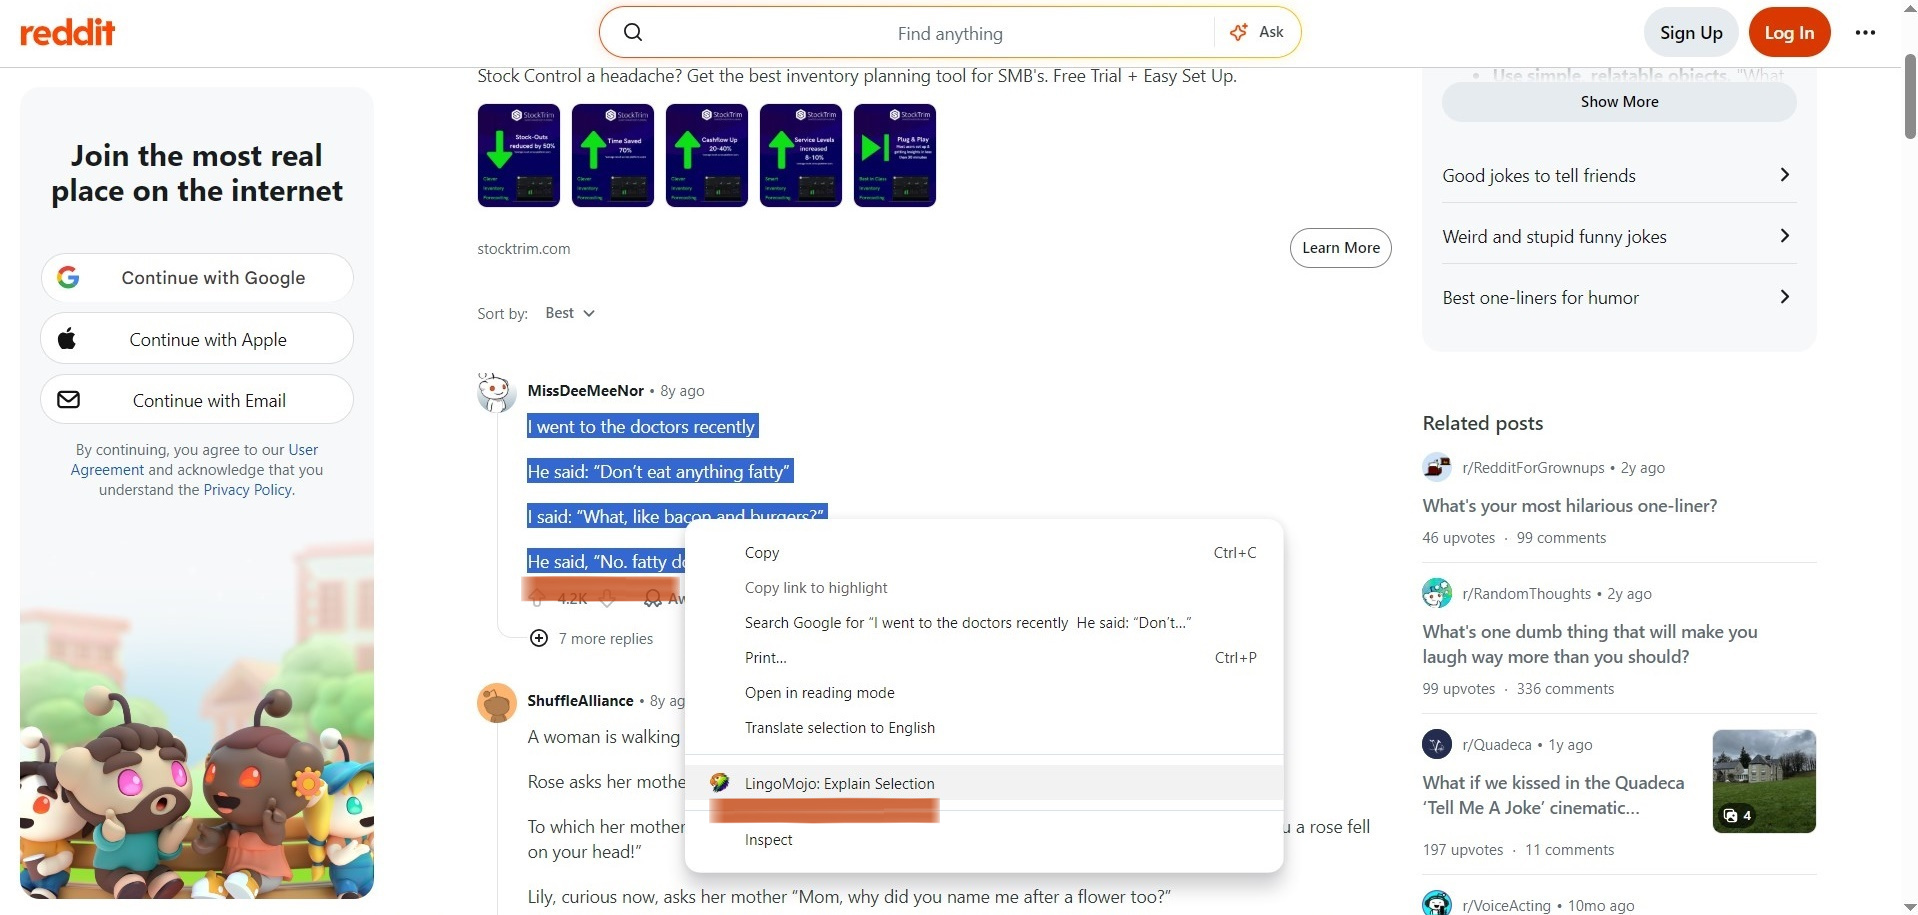
Task: Choose Print… in the context menu
Action: pos(984,657)
